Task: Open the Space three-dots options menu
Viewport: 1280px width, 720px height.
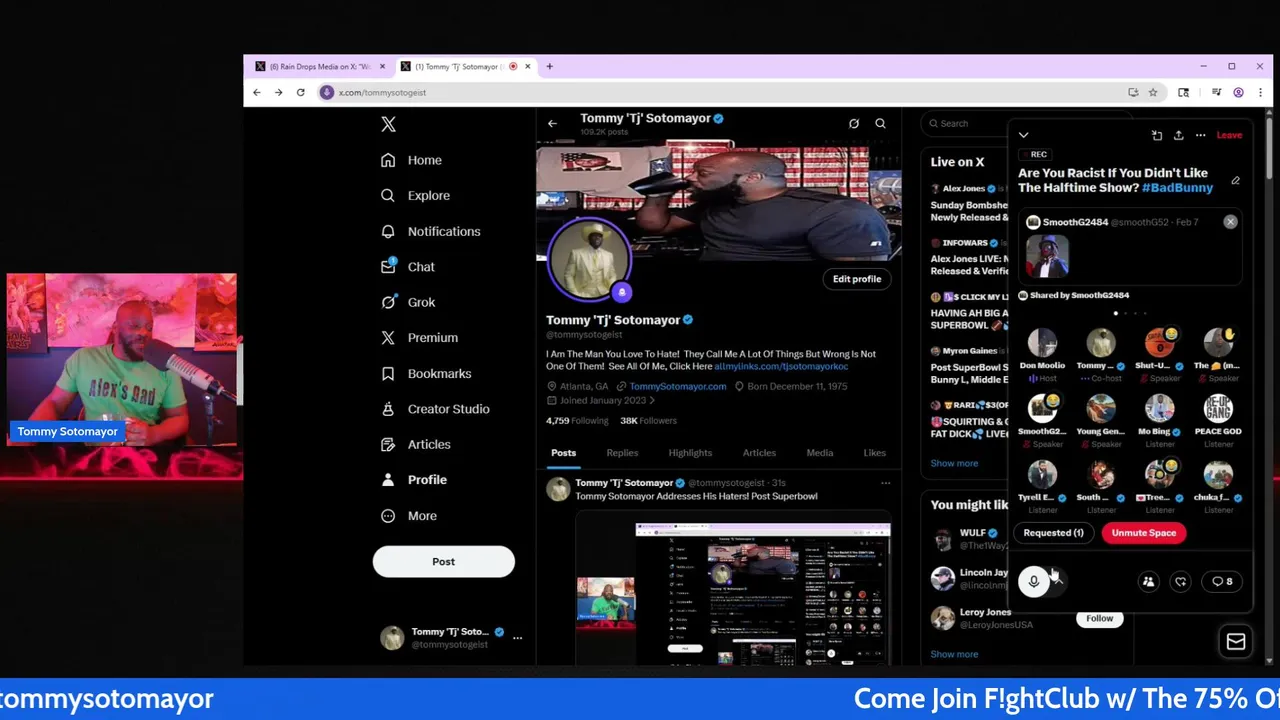Action: 1200,135
